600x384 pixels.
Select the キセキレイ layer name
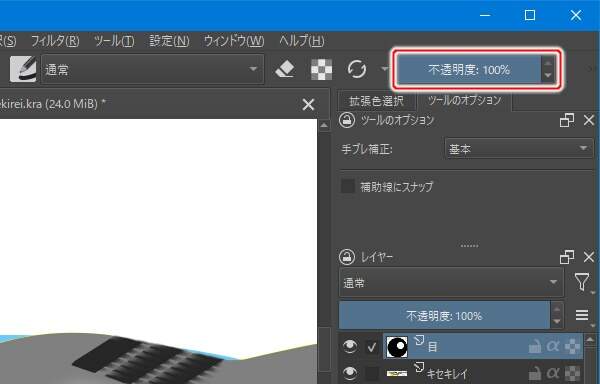(447, 374)
